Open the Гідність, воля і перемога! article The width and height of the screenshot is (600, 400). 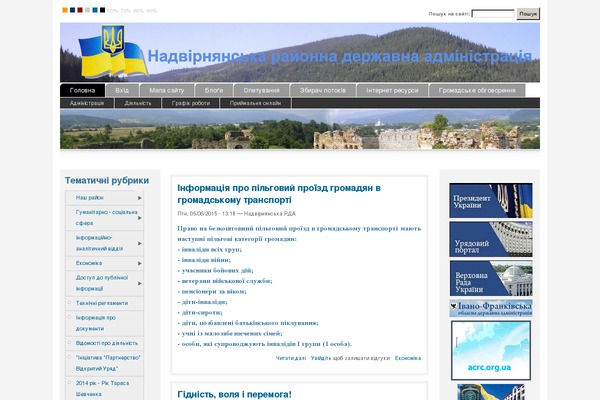234,394
